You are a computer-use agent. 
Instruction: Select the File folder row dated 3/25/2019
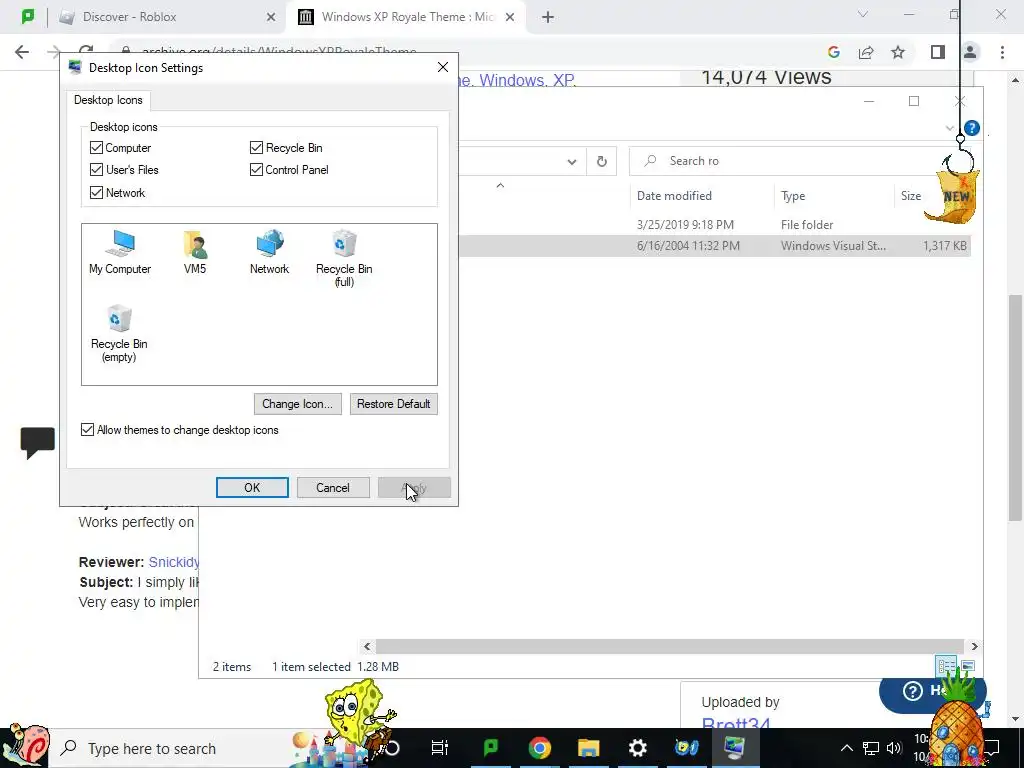(715, 225)
